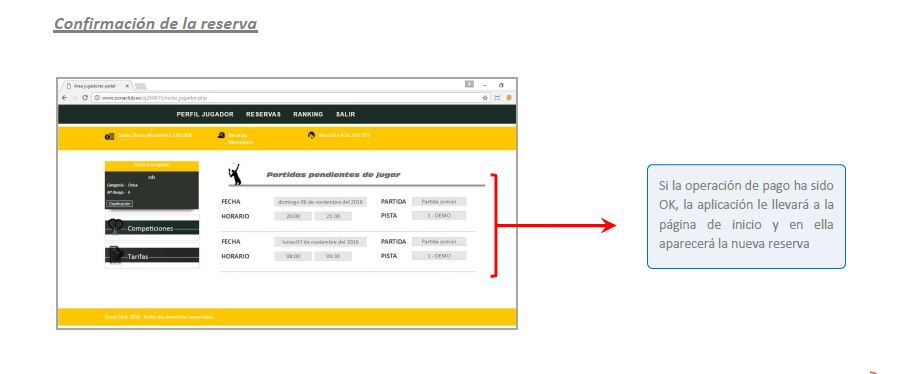Screen dimensions: 904x374
Task: Click the browser back arrow
Action: click(x=64, y=98)
